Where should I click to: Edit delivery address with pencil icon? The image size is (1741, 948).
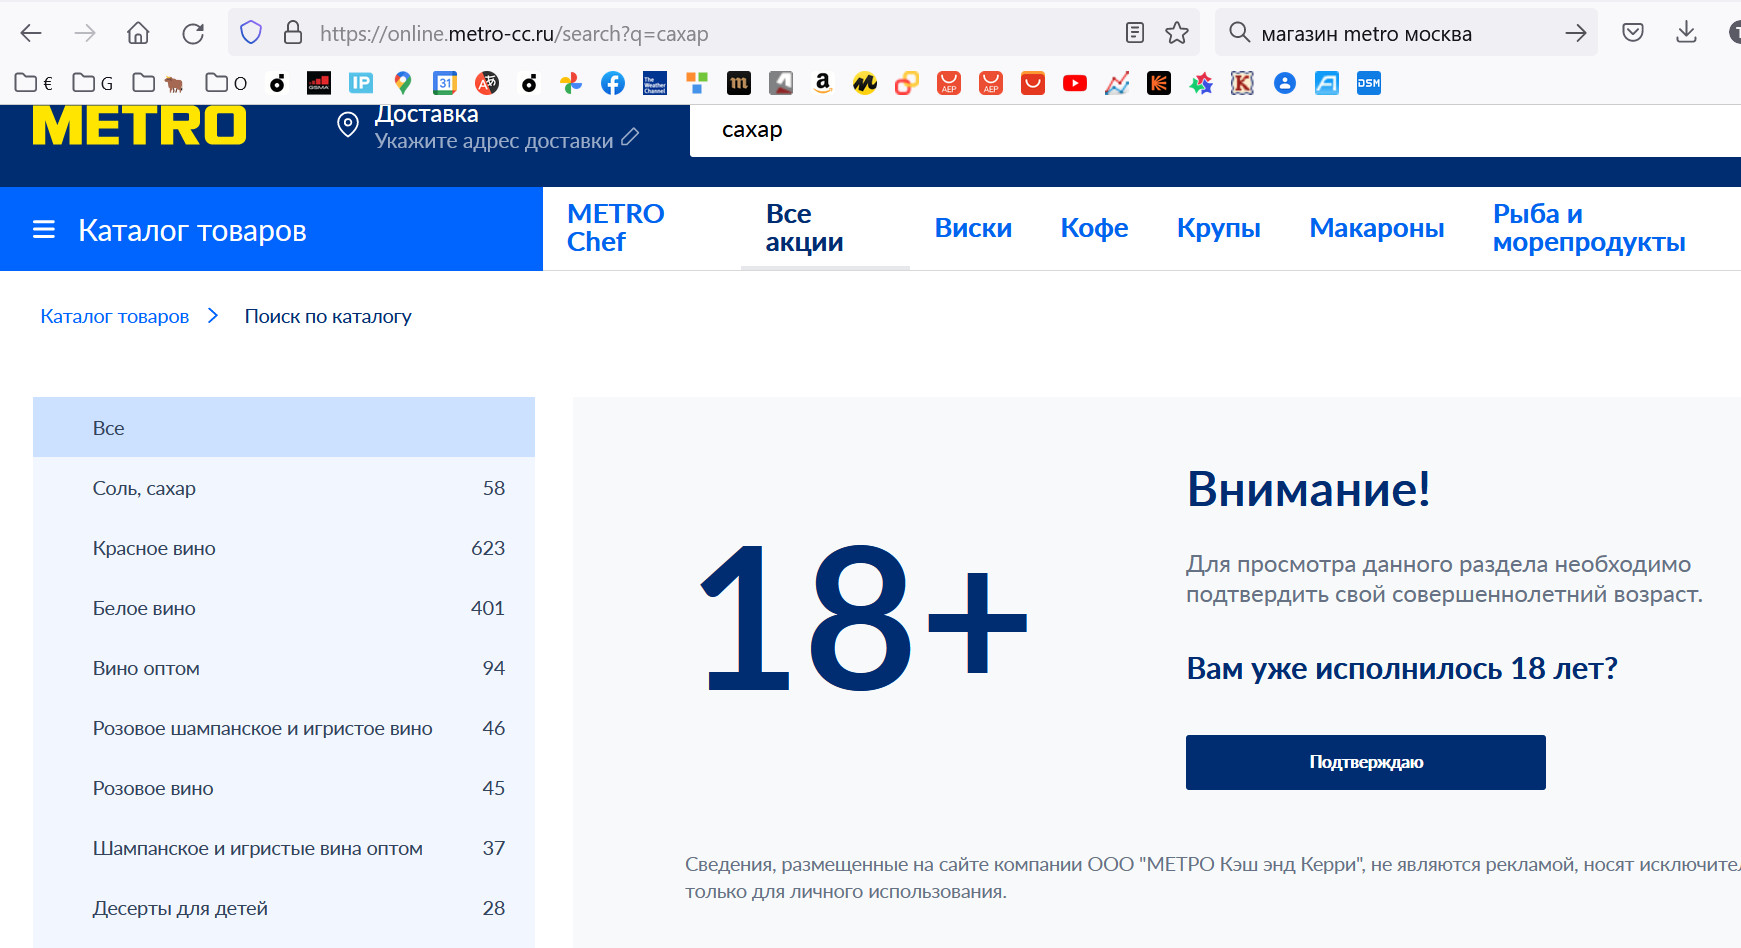tap(630, 138)
